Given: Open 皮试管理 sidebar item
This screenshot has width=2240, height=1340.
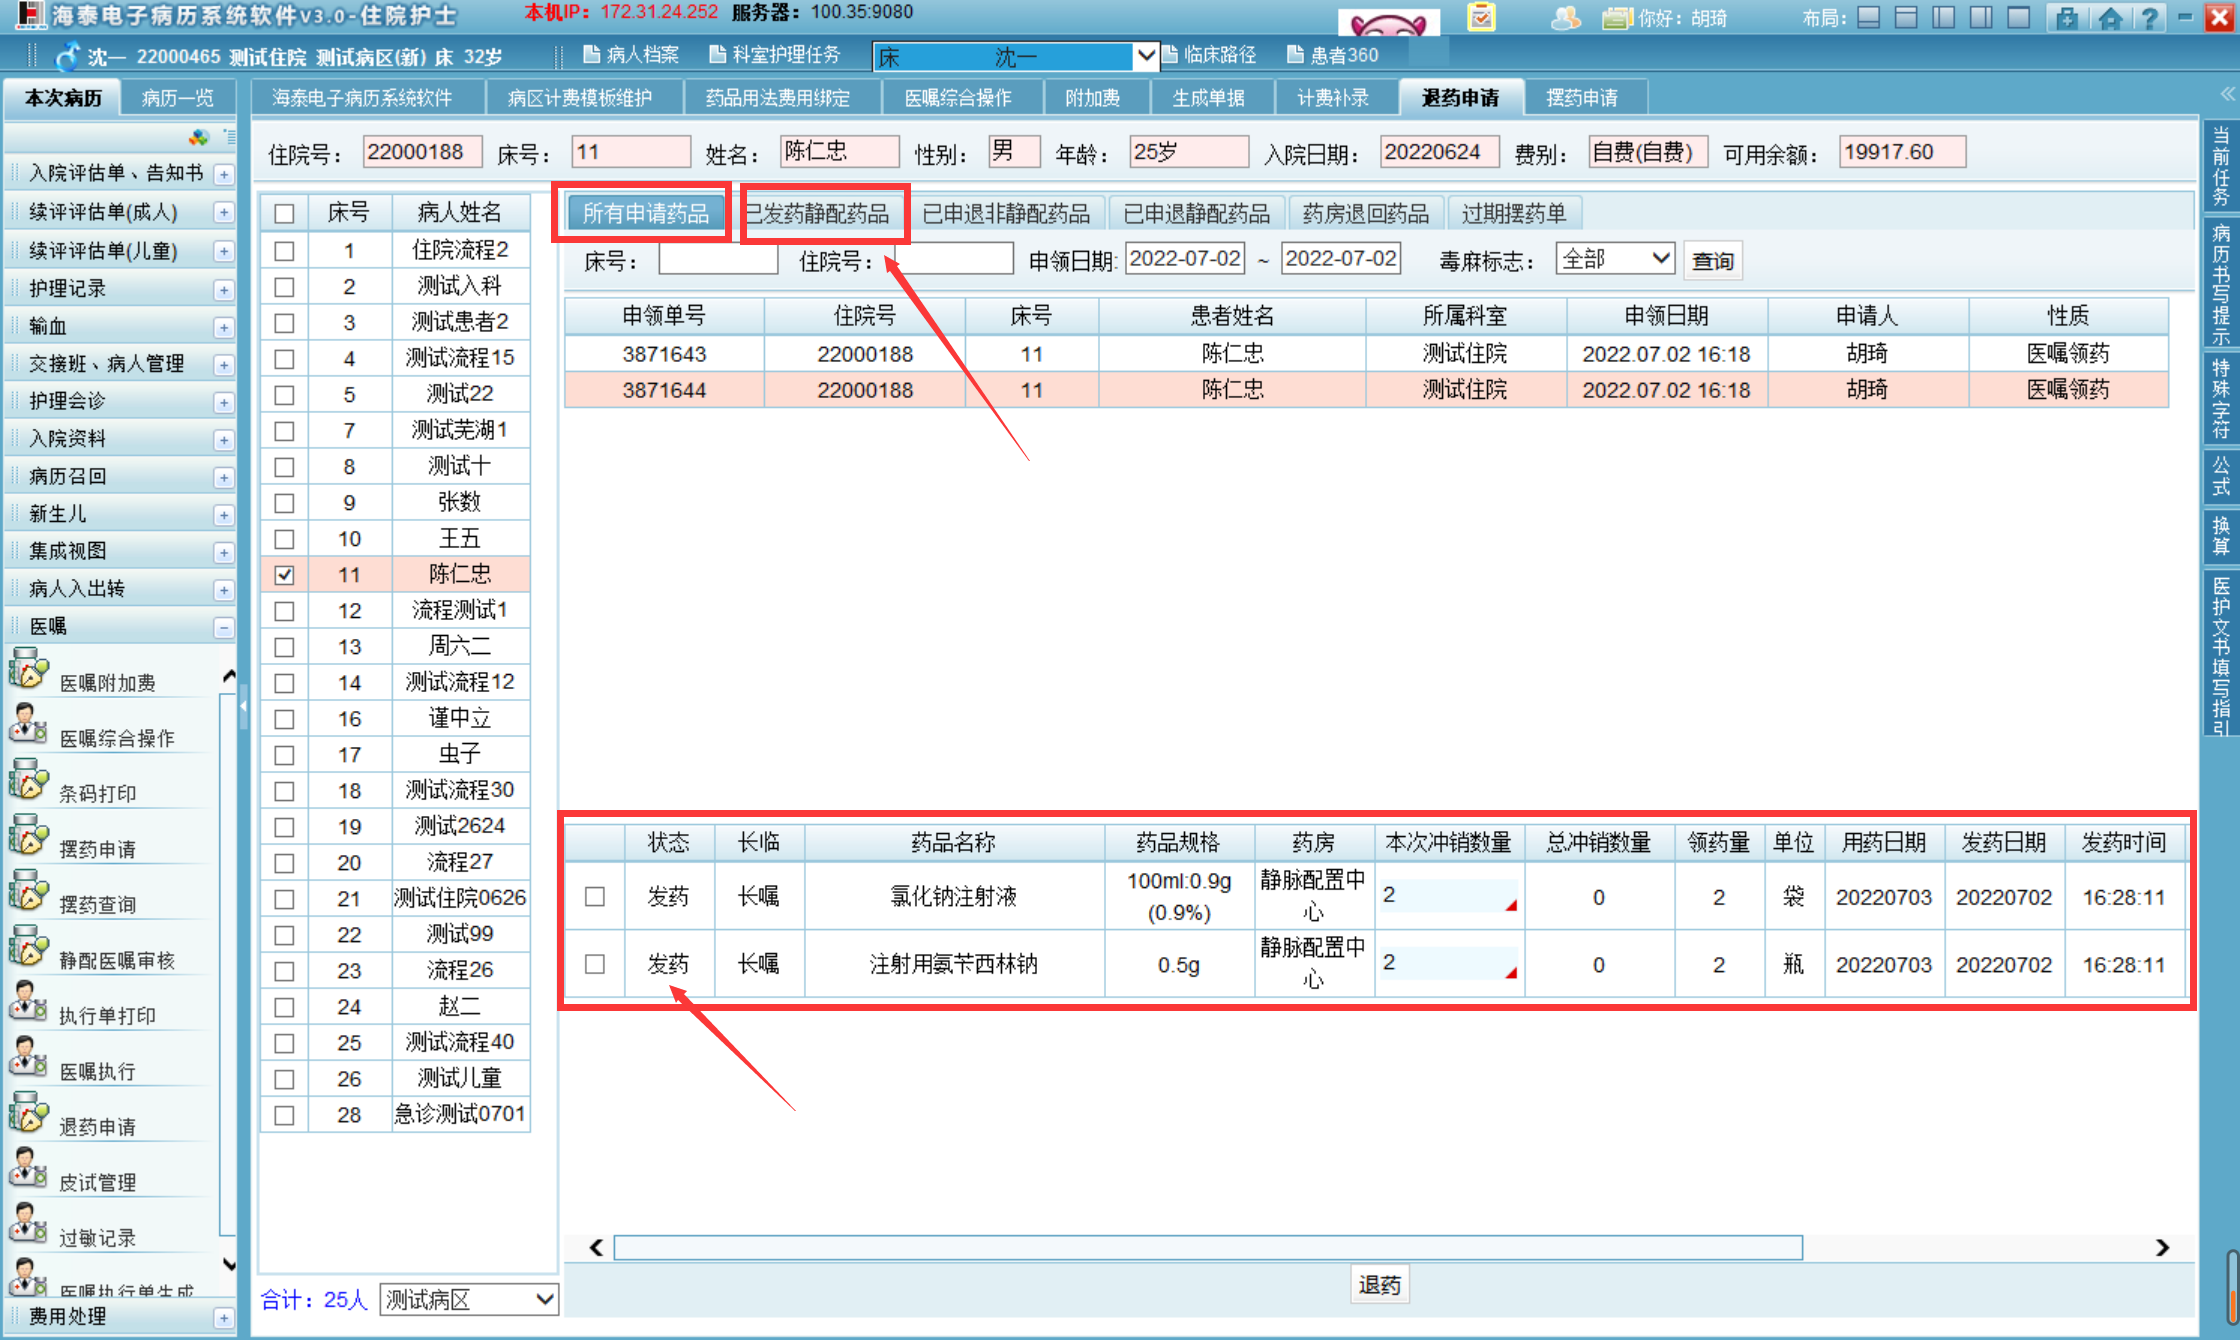Looking at the screenshot, I should click(x=97, y=1182).
